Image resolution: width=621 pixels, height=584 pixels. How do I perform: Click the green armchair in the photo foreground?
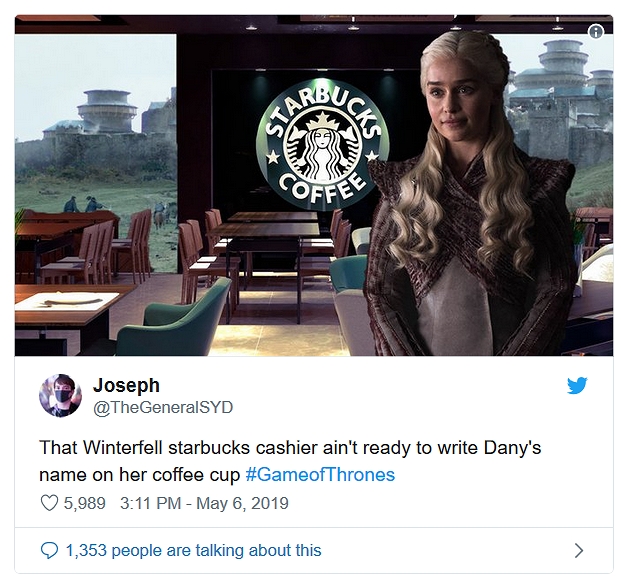174,319
